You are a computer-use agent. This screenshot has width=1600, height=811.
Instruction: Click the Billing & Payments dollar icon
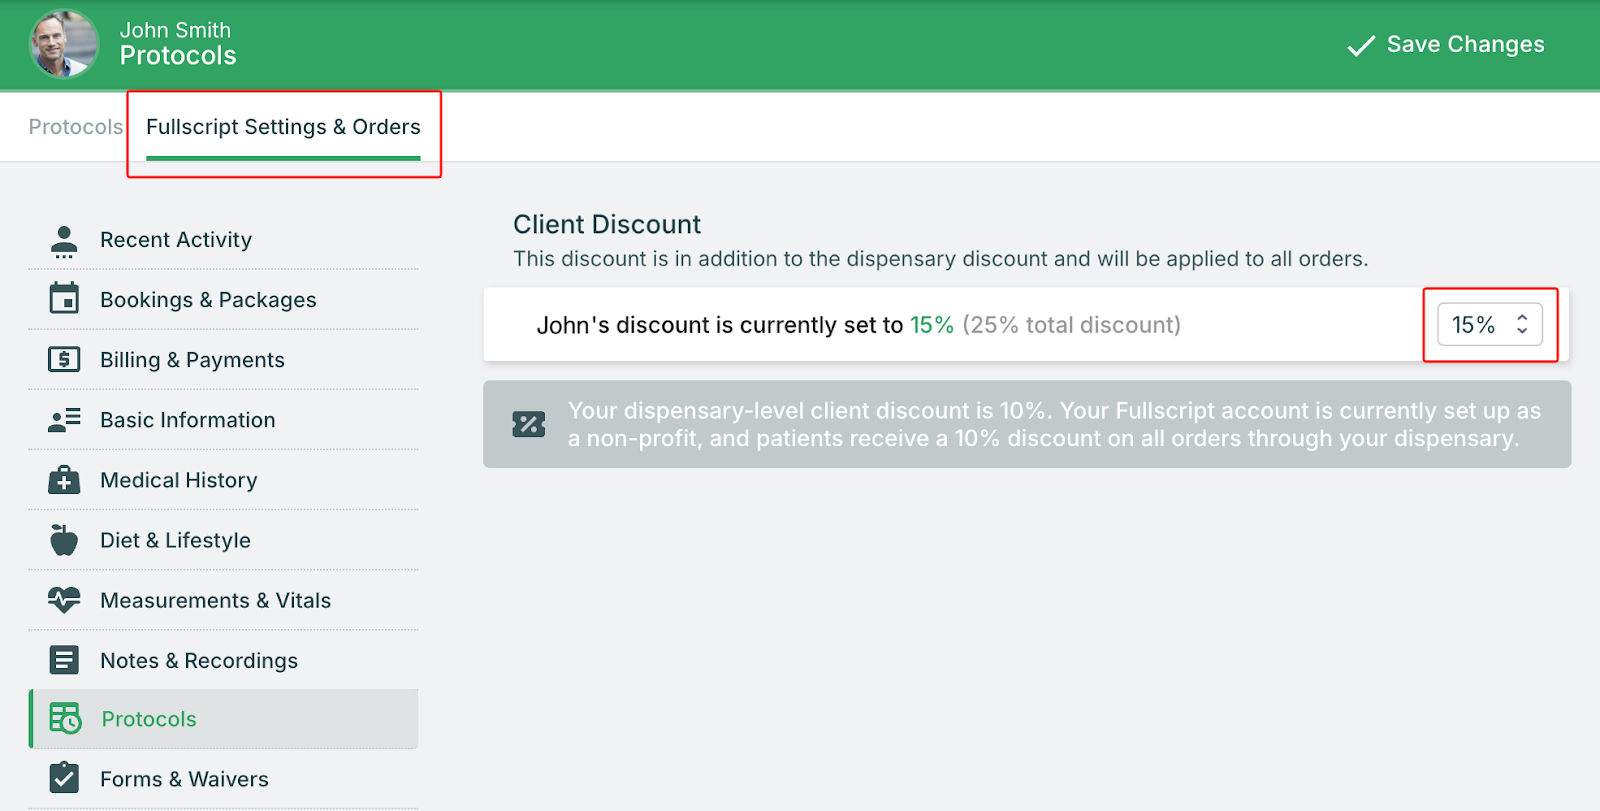pyautogui.click(x=64, y=359)
